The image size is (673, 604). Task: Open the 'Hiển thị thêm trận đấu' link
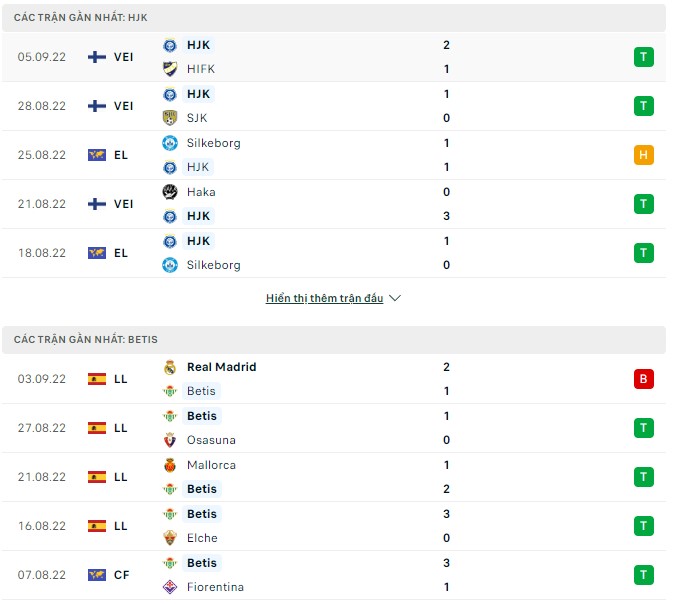point(324,298)
